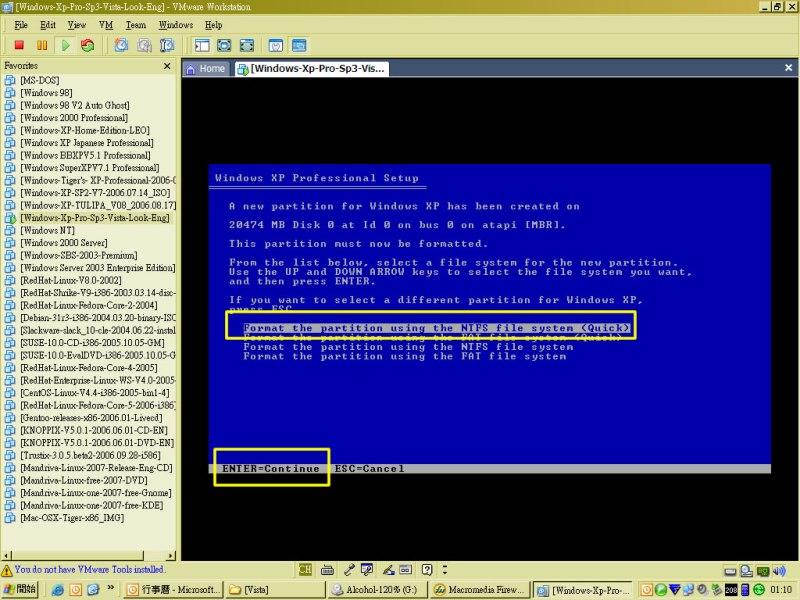Expand the quick launch overflow chevron
800x600 pixels.
coord(111,588)
